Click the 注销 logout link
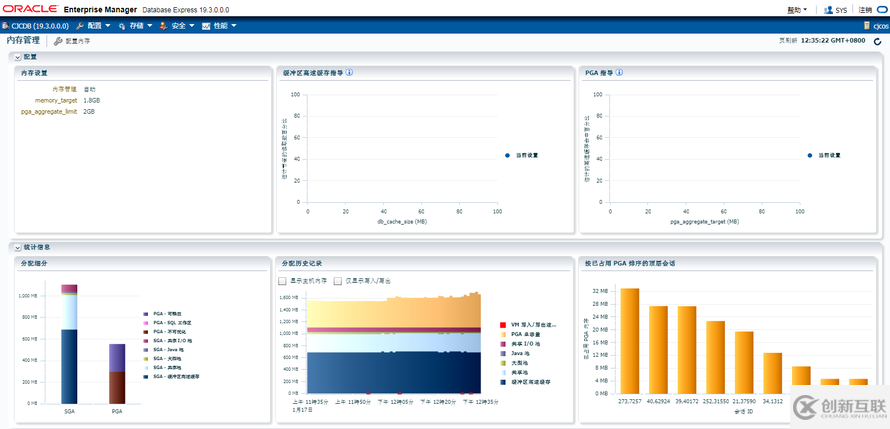 [865, 10]
